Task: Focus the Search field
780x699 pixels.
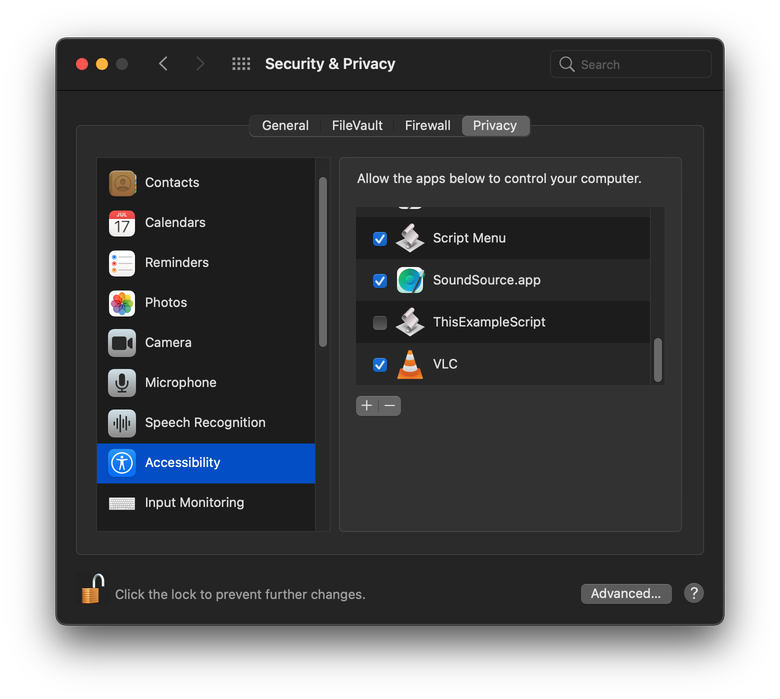Action: (x=631, y=64)
